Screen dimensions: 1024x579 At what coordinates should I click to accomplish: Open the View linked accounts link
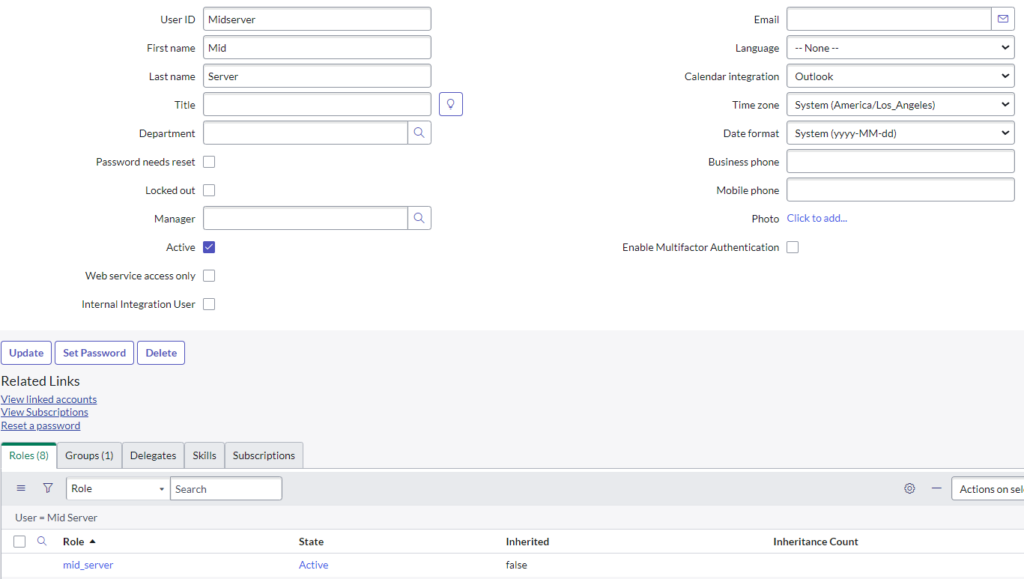point(49,398)
